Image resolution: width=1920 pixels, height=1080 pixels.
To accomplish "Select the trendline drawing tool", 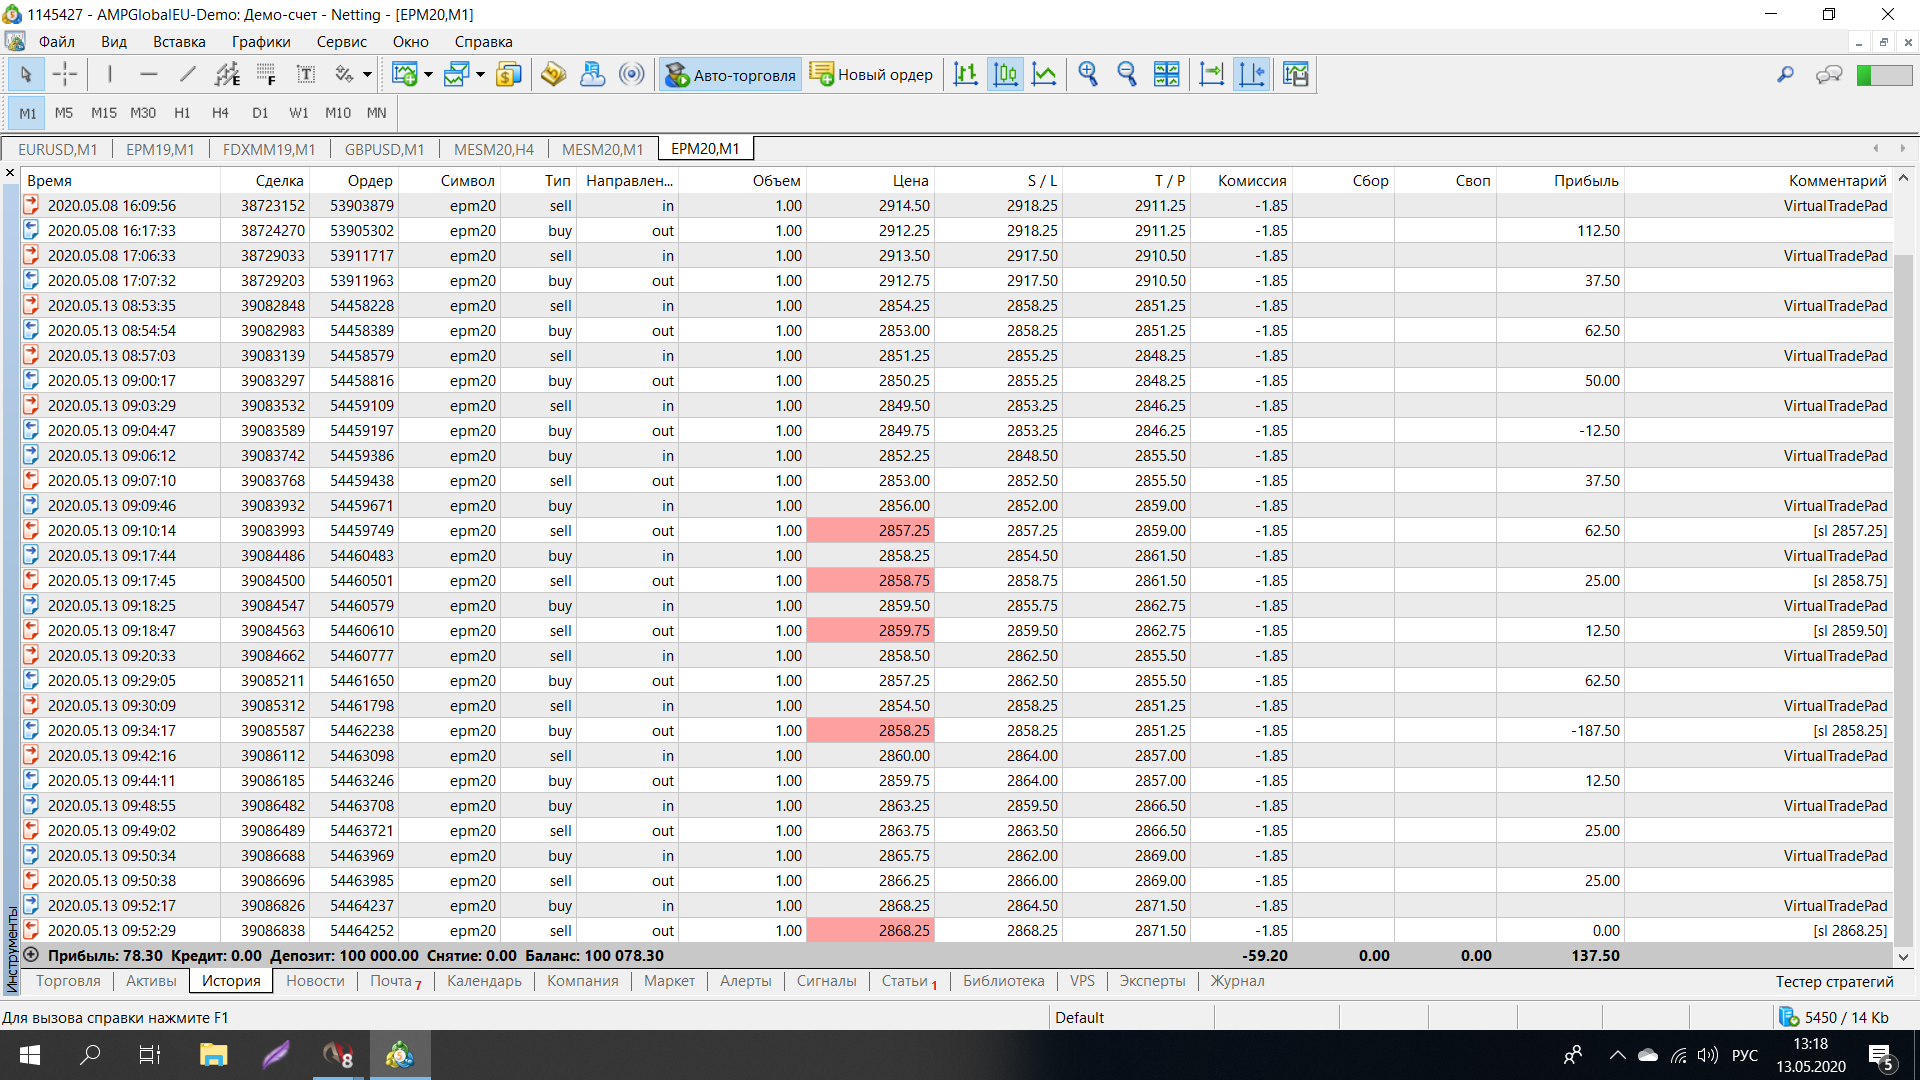I will (x=187, y=74).
